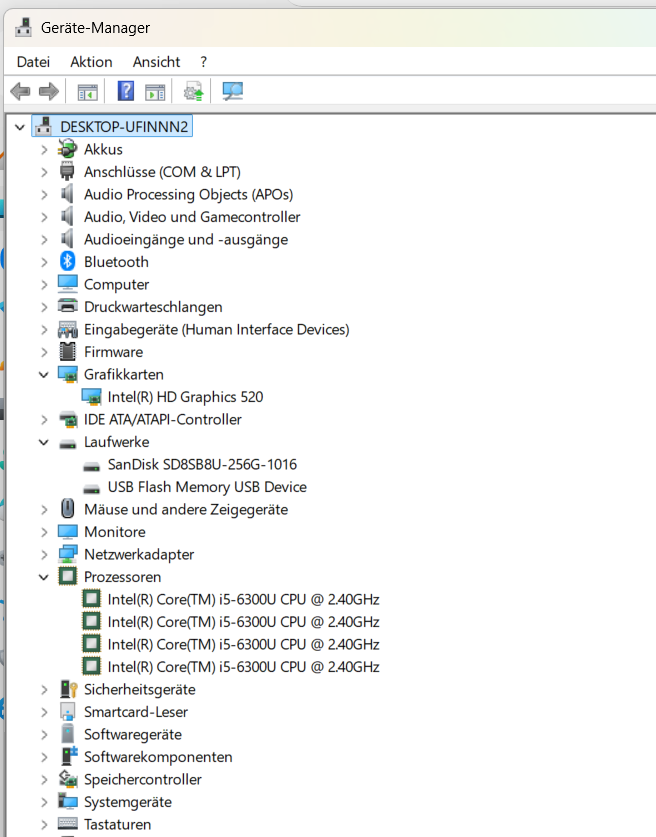Collapse the DESKTOP-UFINNN2 root node
The width and height of the screenshot is (656, 837).
pos(20,127)
